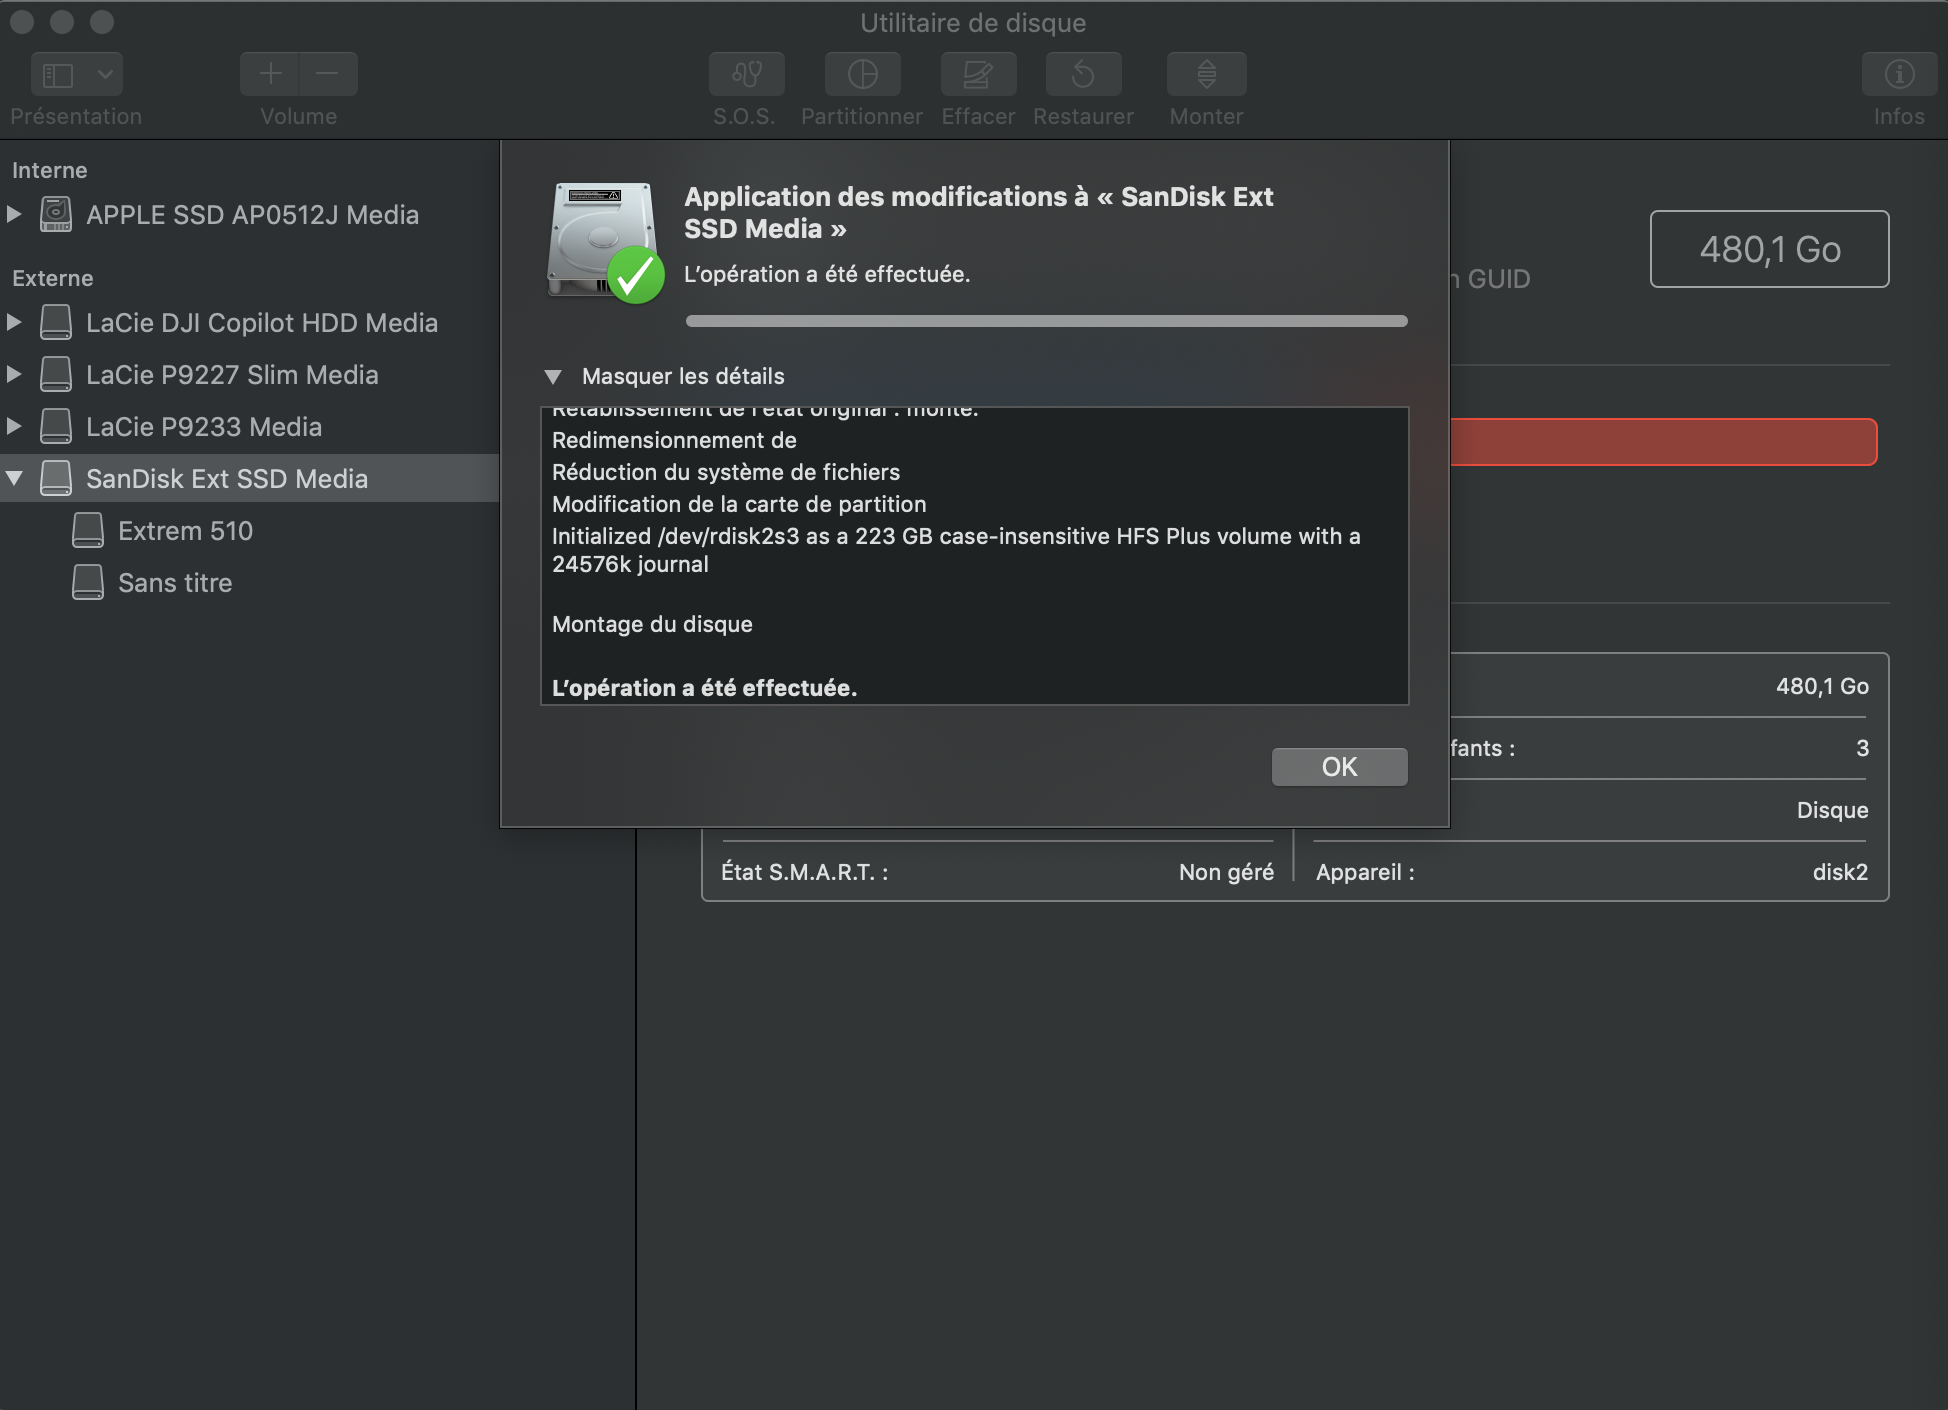Click the Effacer erase icon
The image size is (1948, 1410).
[978, 74]
